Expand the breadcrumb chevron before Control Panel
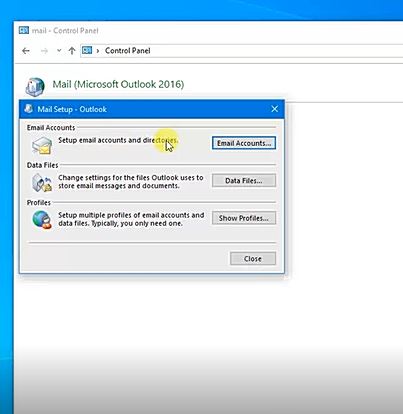This screenshot has height=414, width=403. (98, 51)
